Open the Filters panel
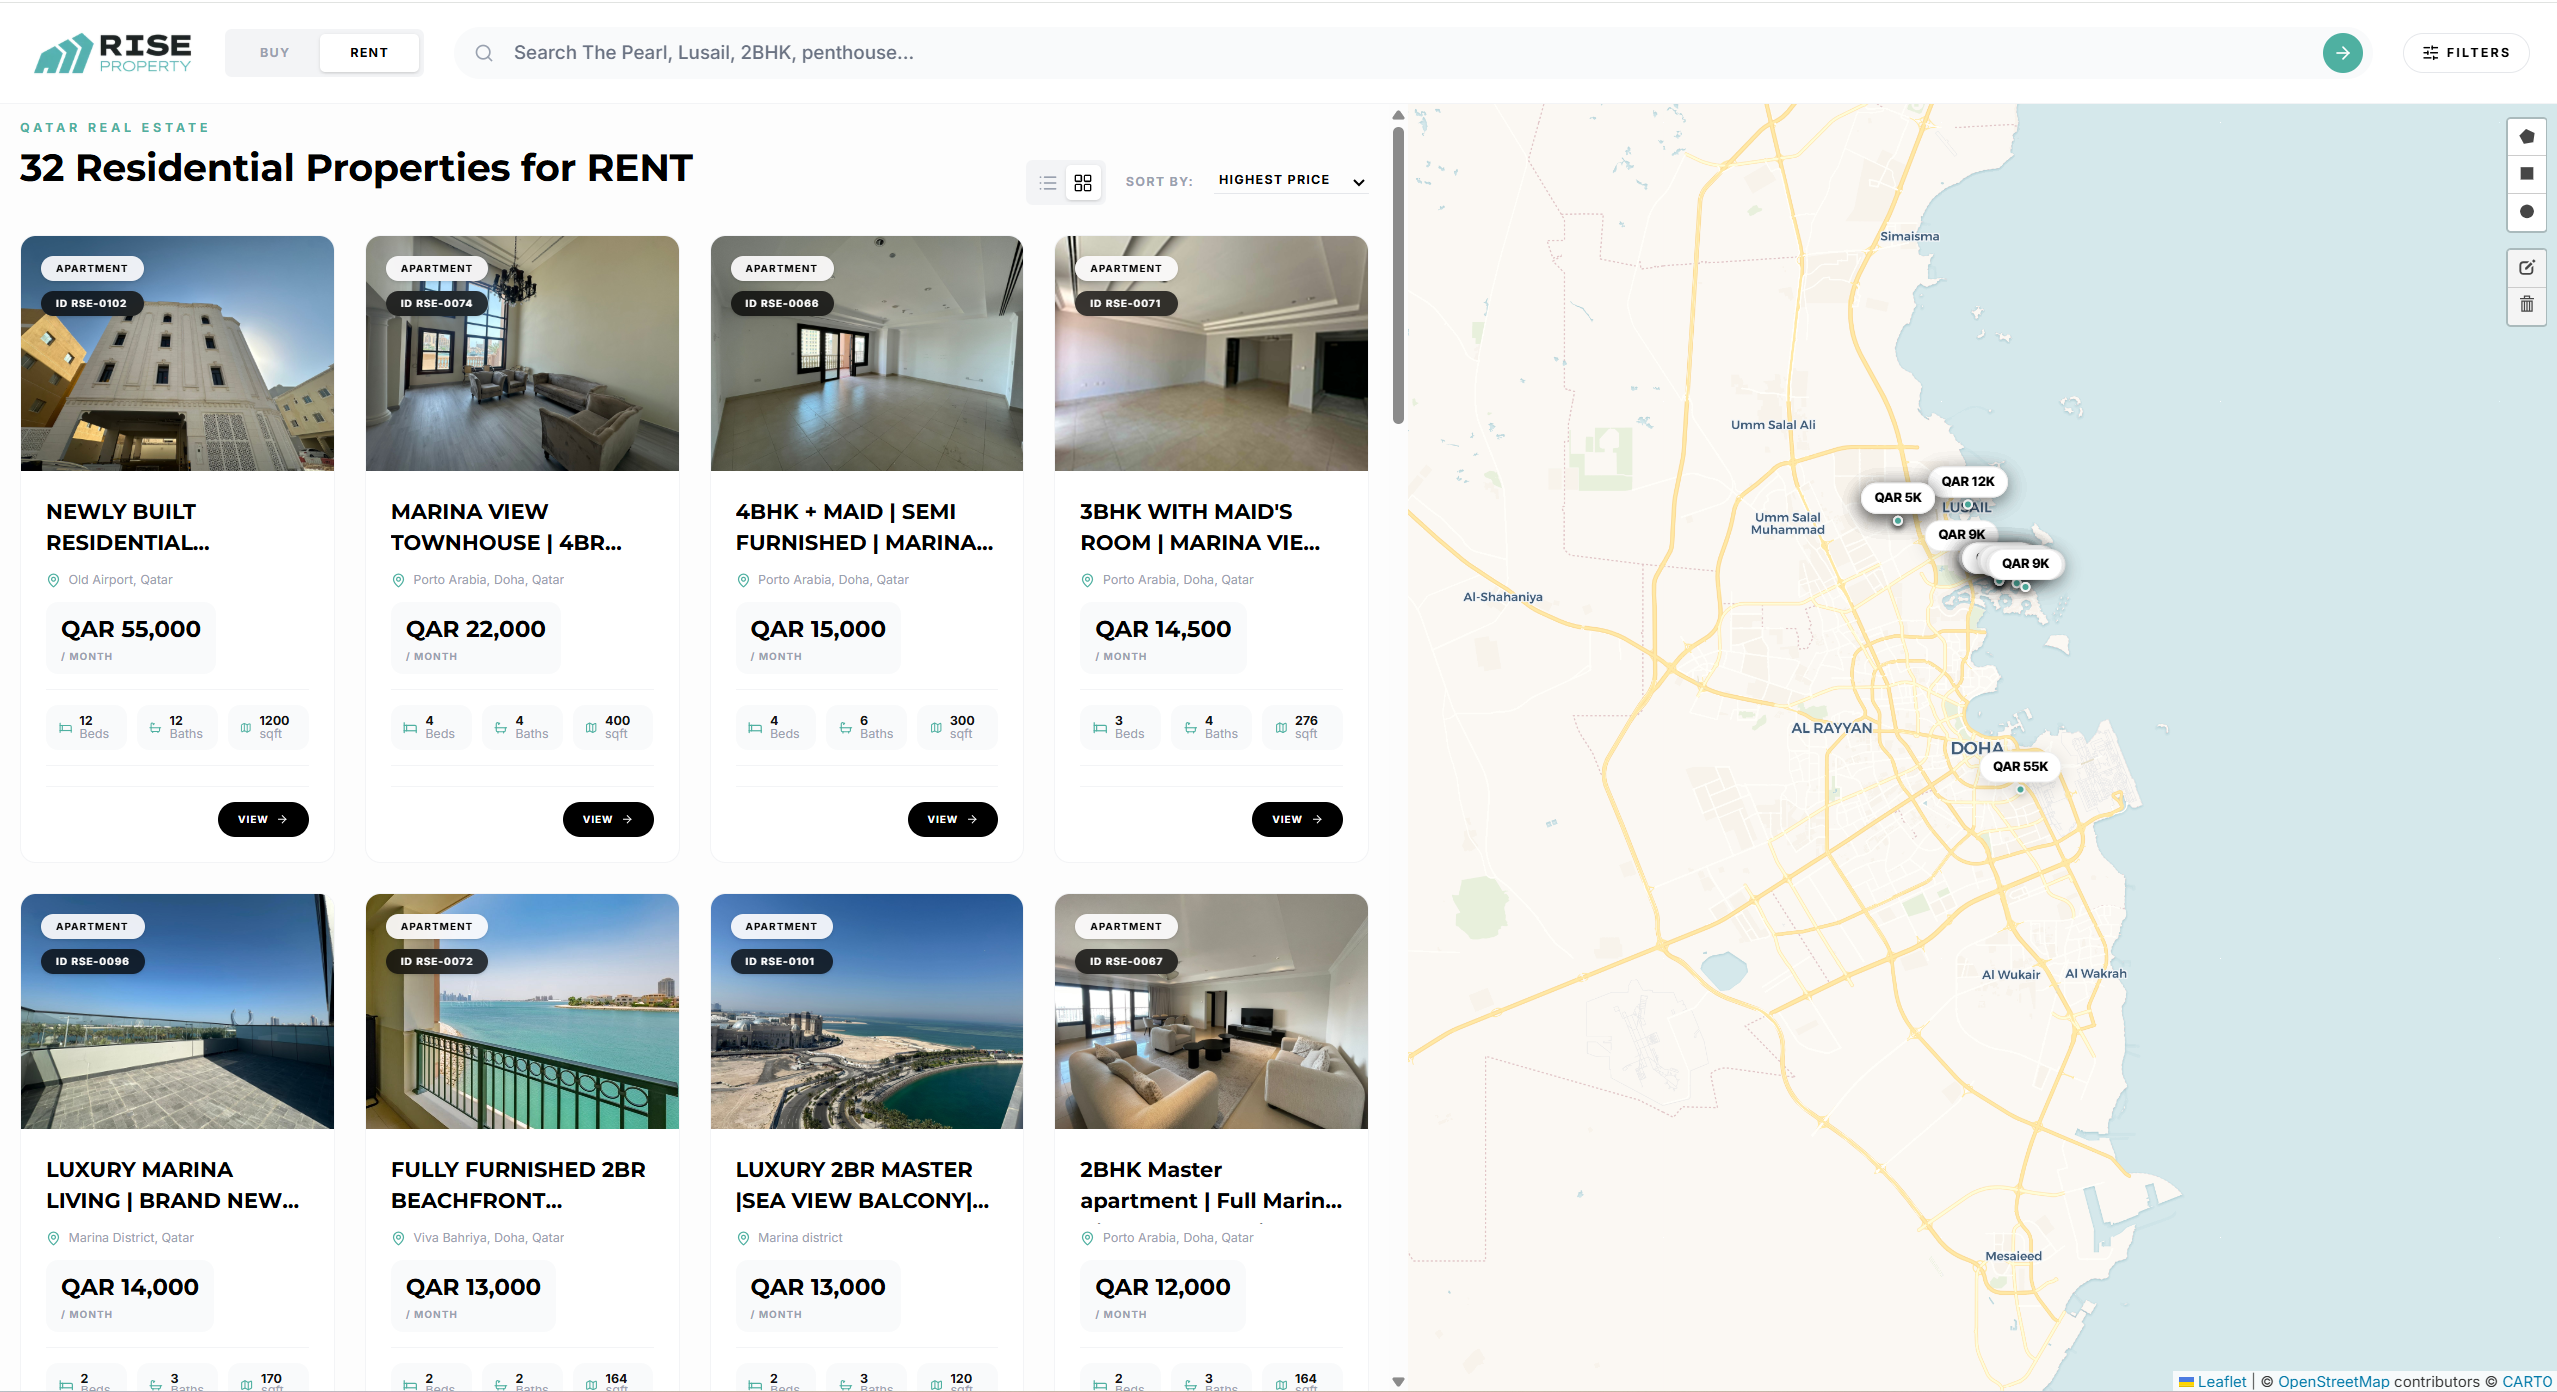 [x=2466, y=53]
